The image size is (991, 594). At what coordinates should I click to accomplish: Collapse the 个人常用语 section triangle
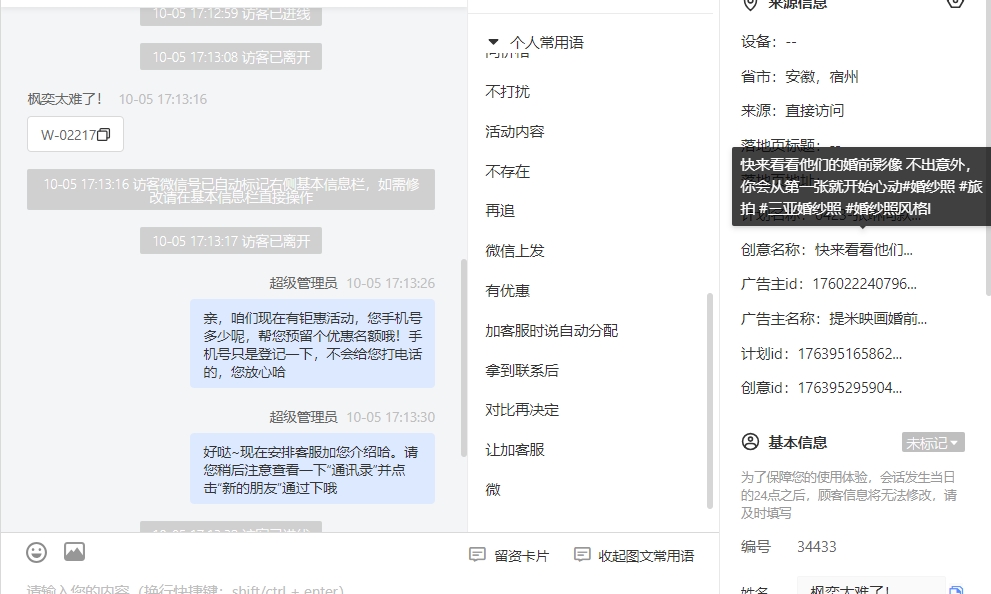(x=493, y=42)
